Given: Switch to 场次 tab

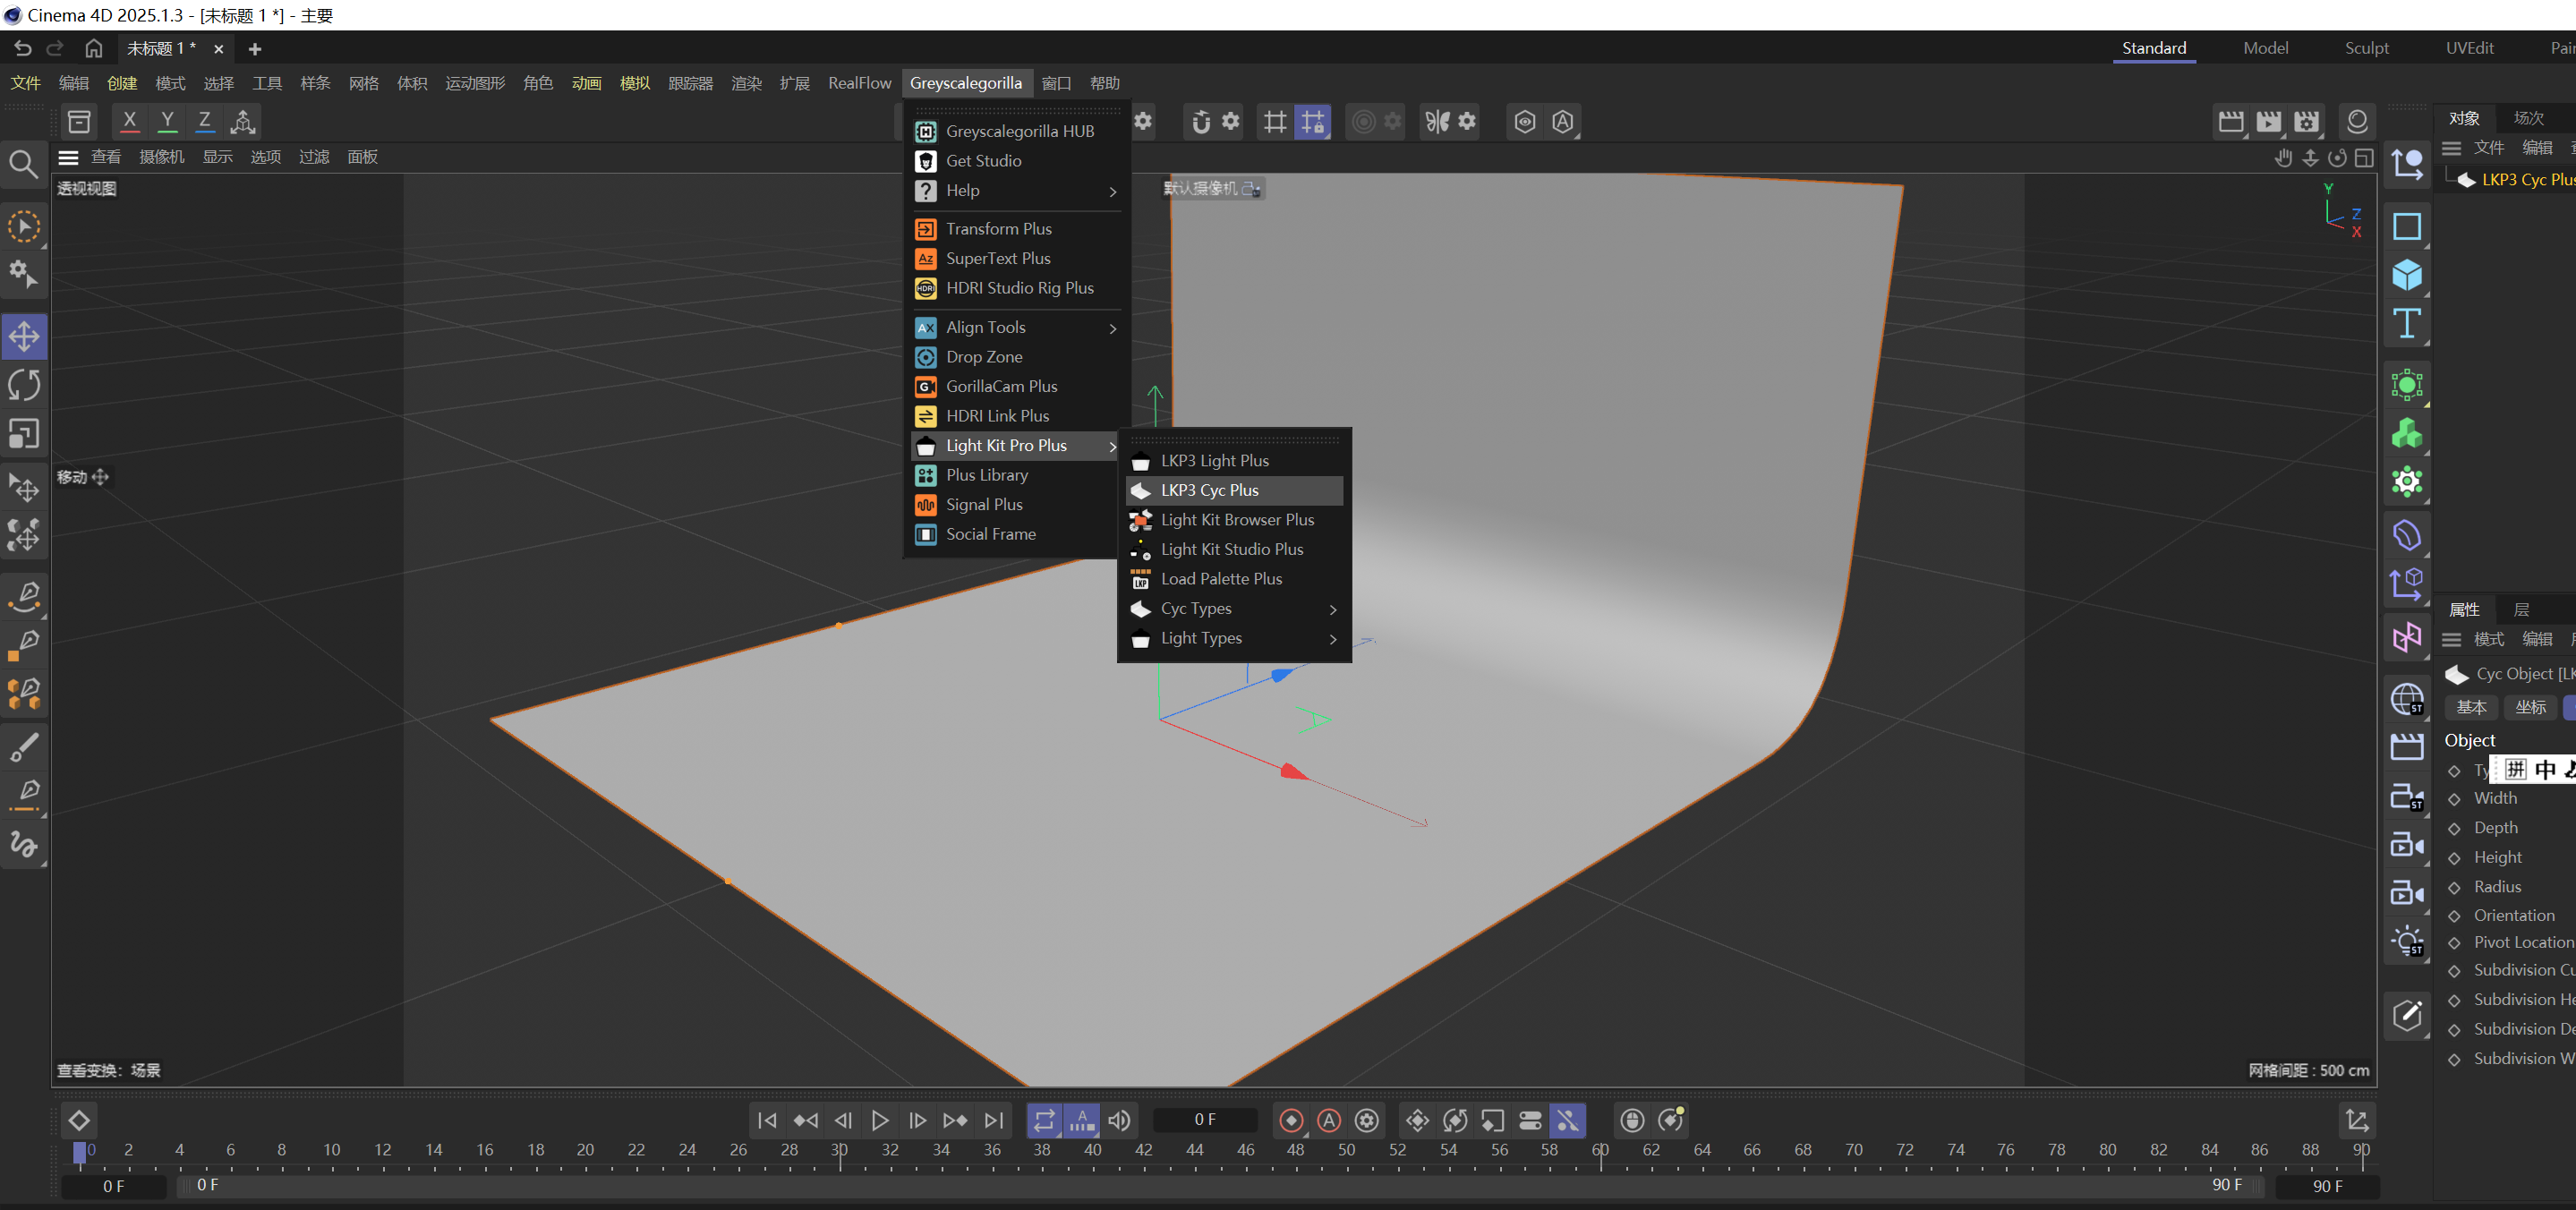Looking at the screenshot, I should 2528,118.
